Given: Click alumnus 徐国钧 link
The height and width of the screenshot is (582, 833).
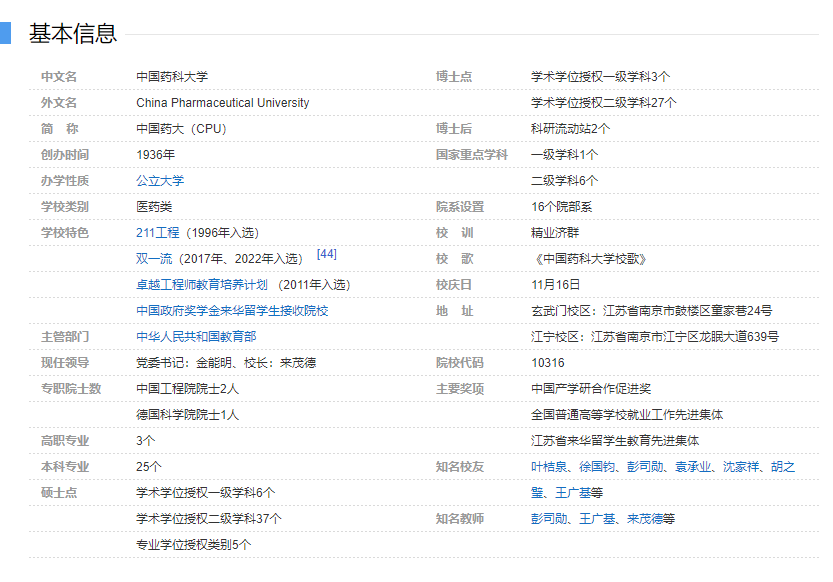Looking at the screenshot, I should [597, 467].
